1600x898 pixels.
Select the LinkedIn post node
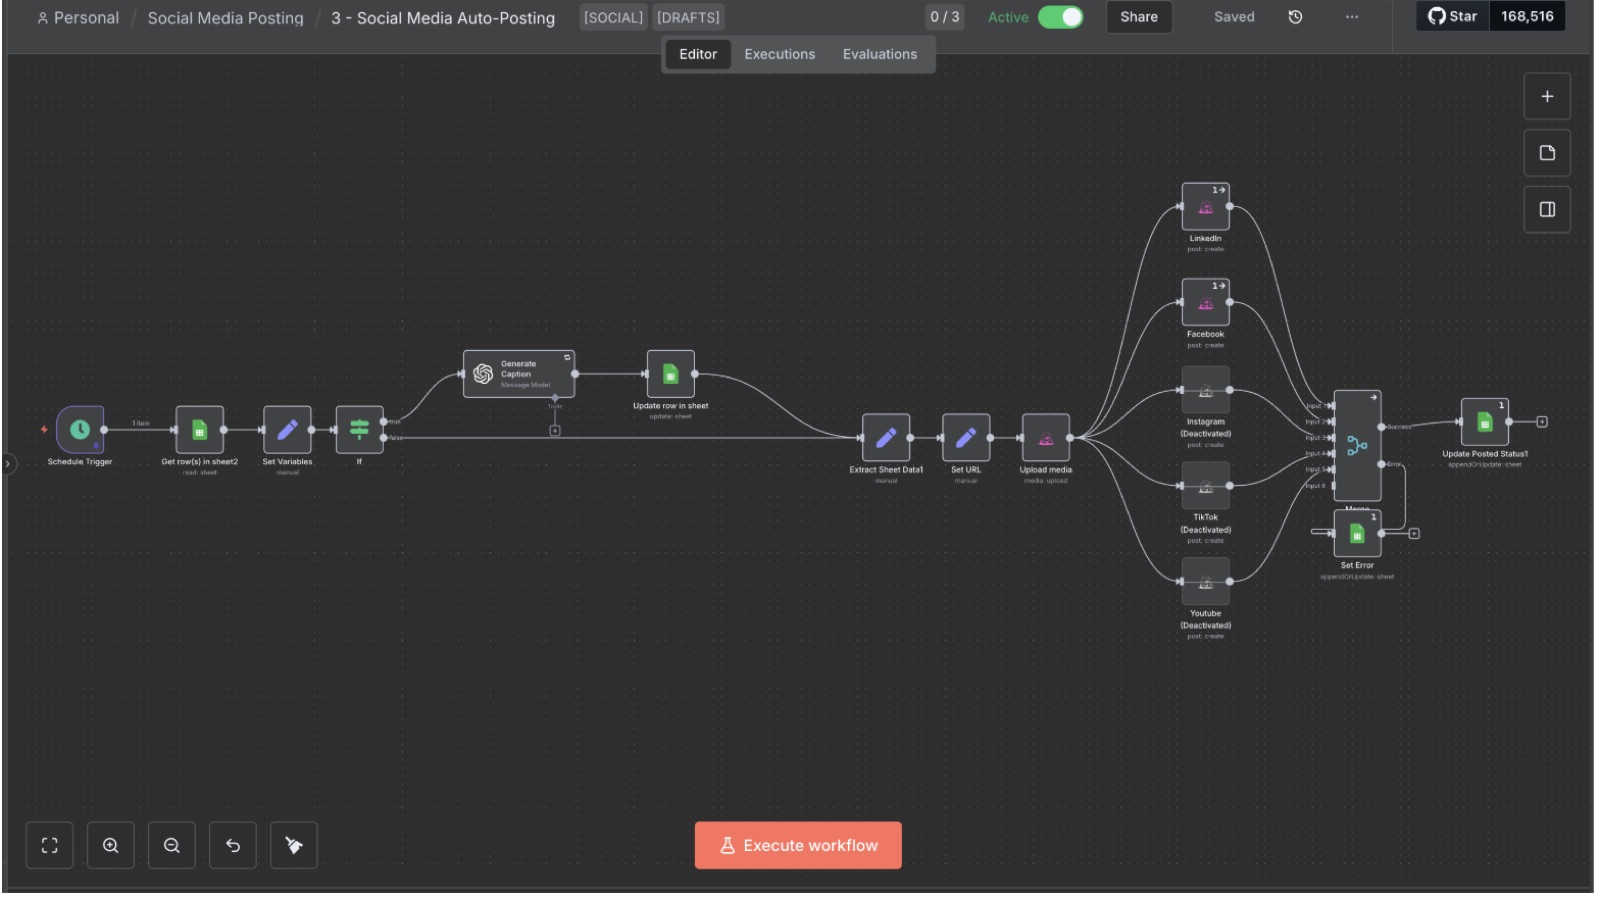[x=1206, y=207]
